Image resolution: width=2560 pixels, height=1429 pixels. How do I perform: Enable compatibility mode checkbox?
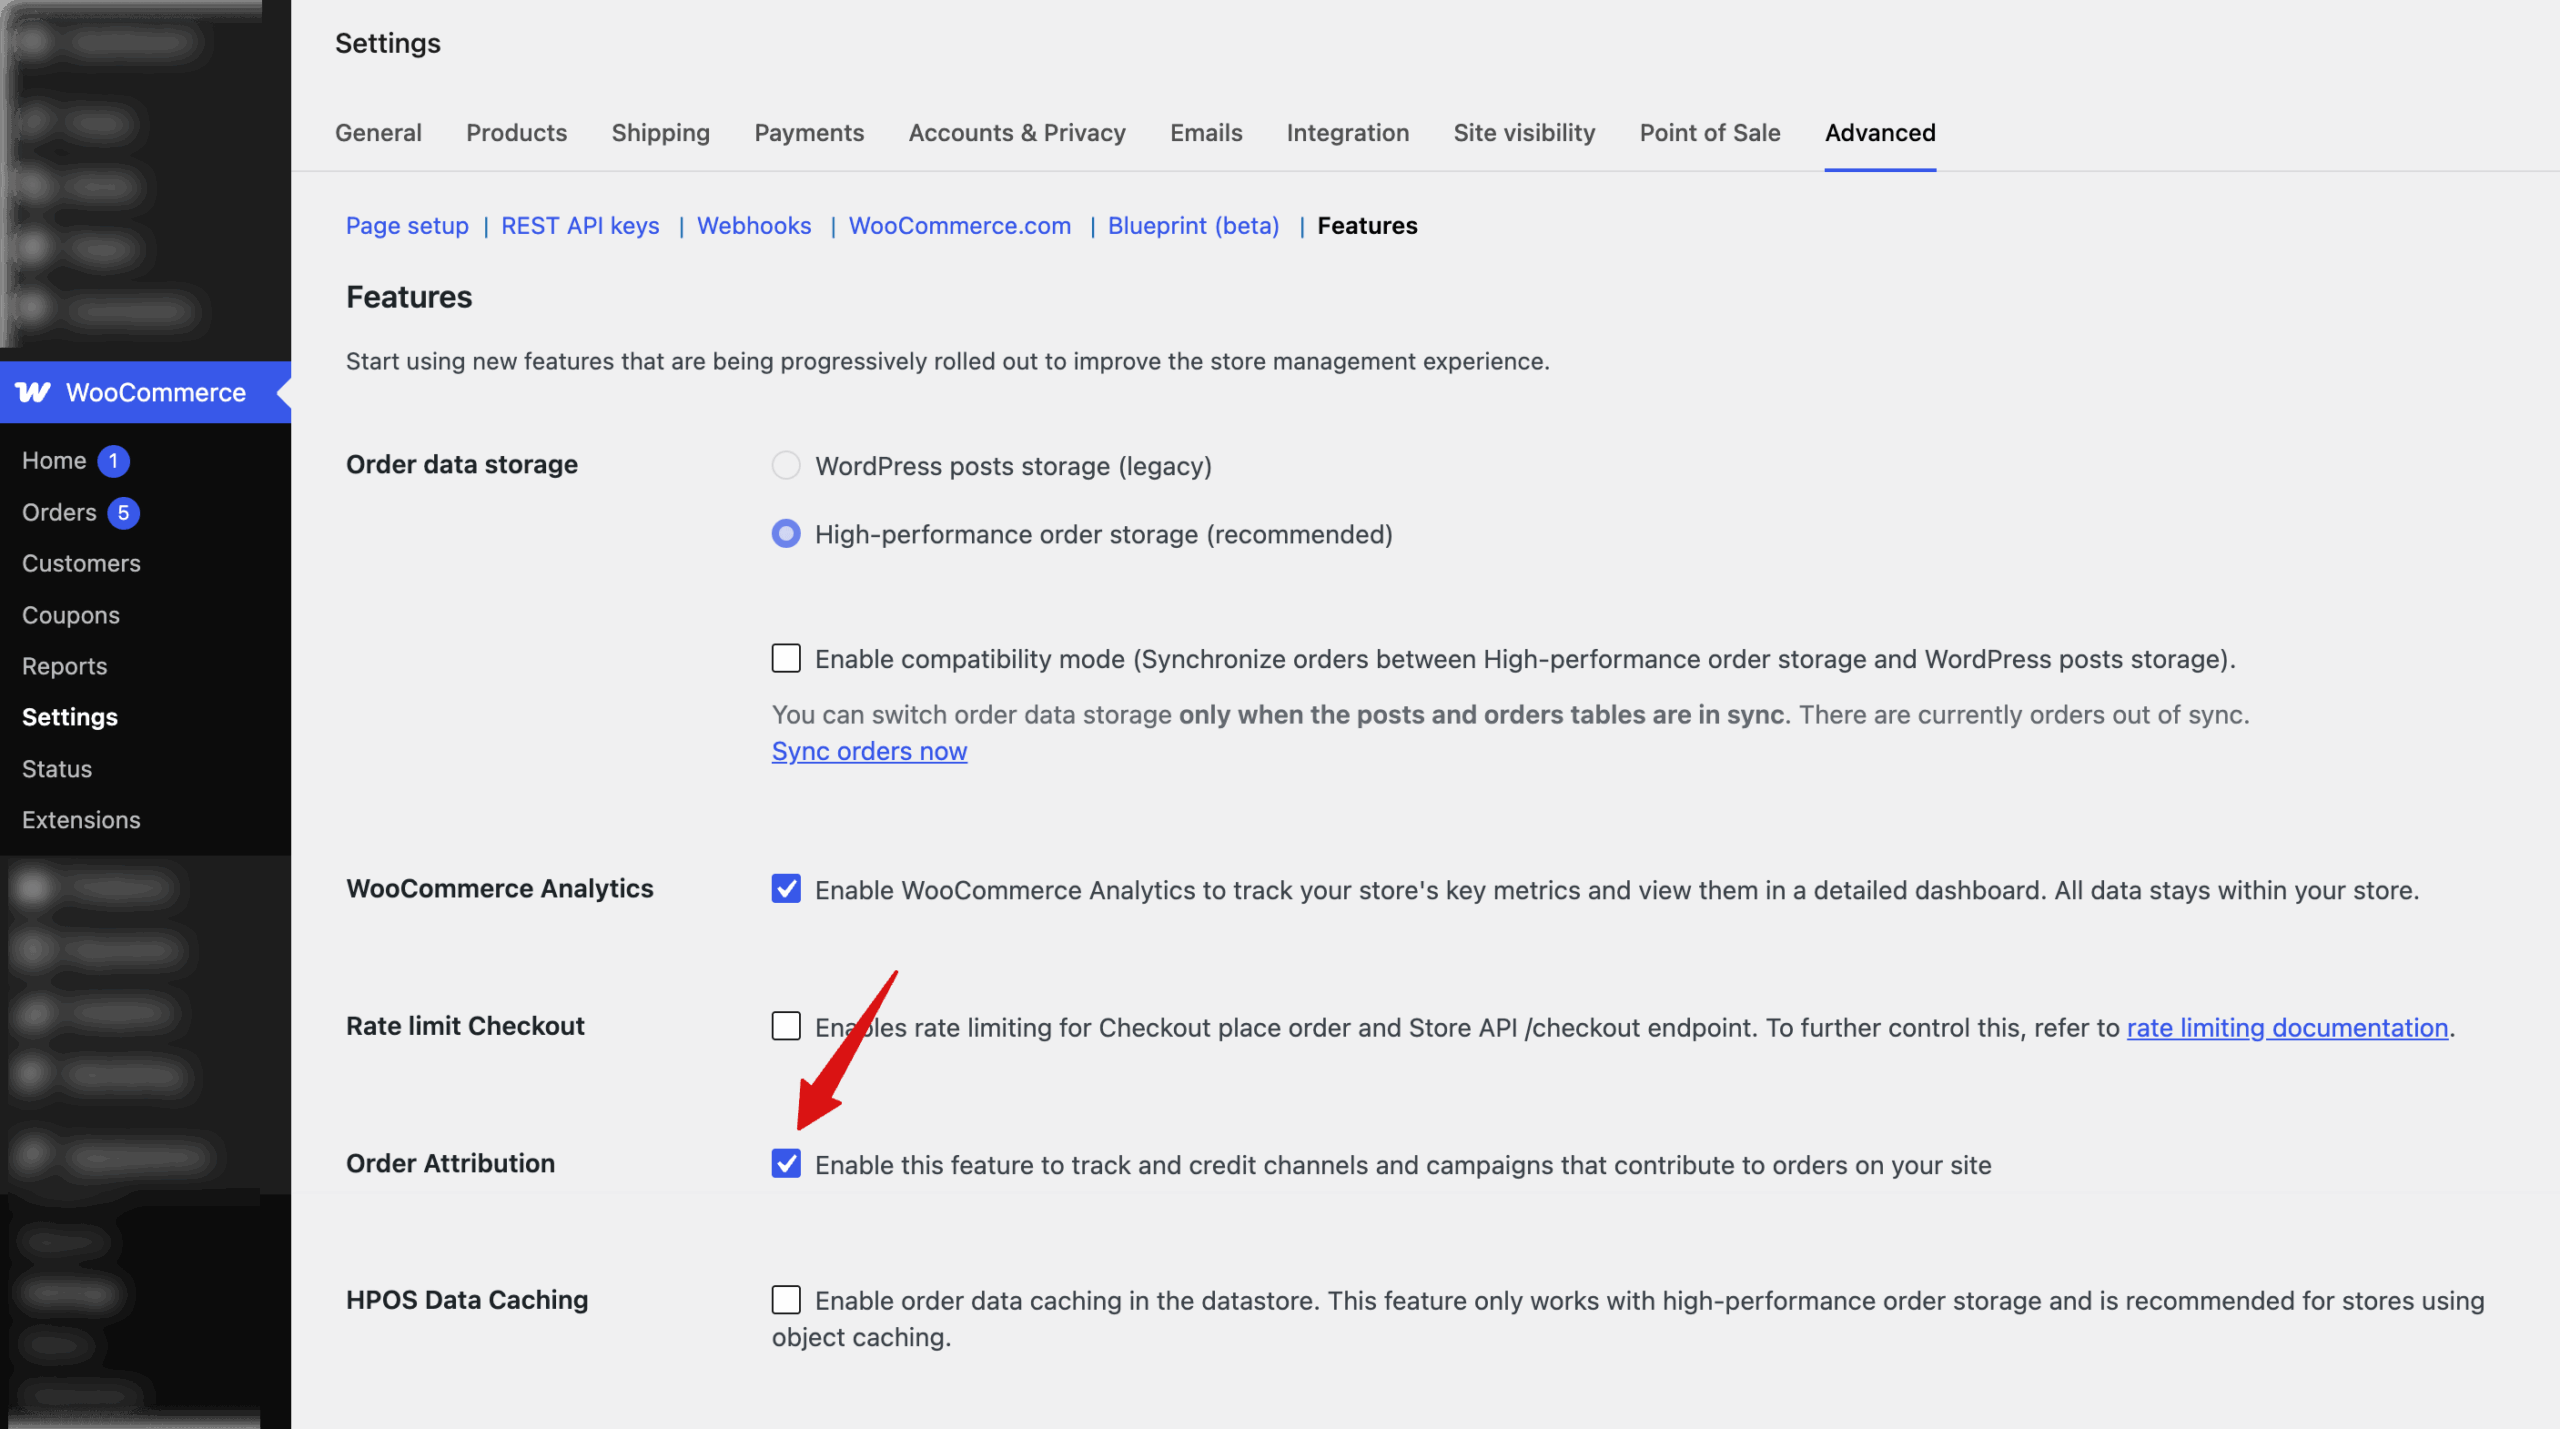[786, 658]
